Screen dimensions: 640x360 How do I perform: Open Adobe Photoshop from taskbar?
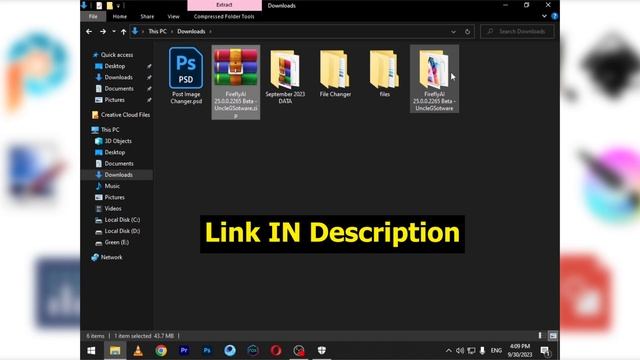[207, 351]
